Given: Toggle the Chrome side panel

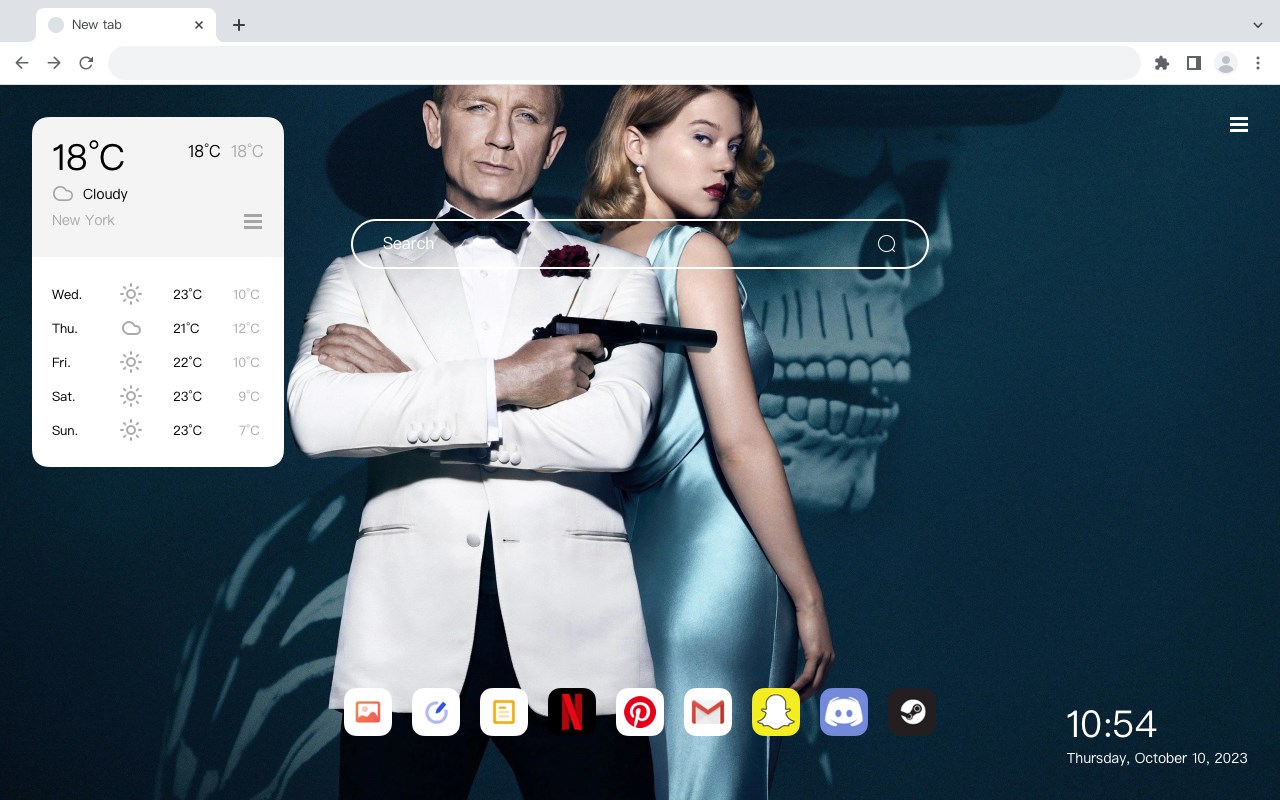Looking at the screenshot, I should click(x=1193, y=63).
